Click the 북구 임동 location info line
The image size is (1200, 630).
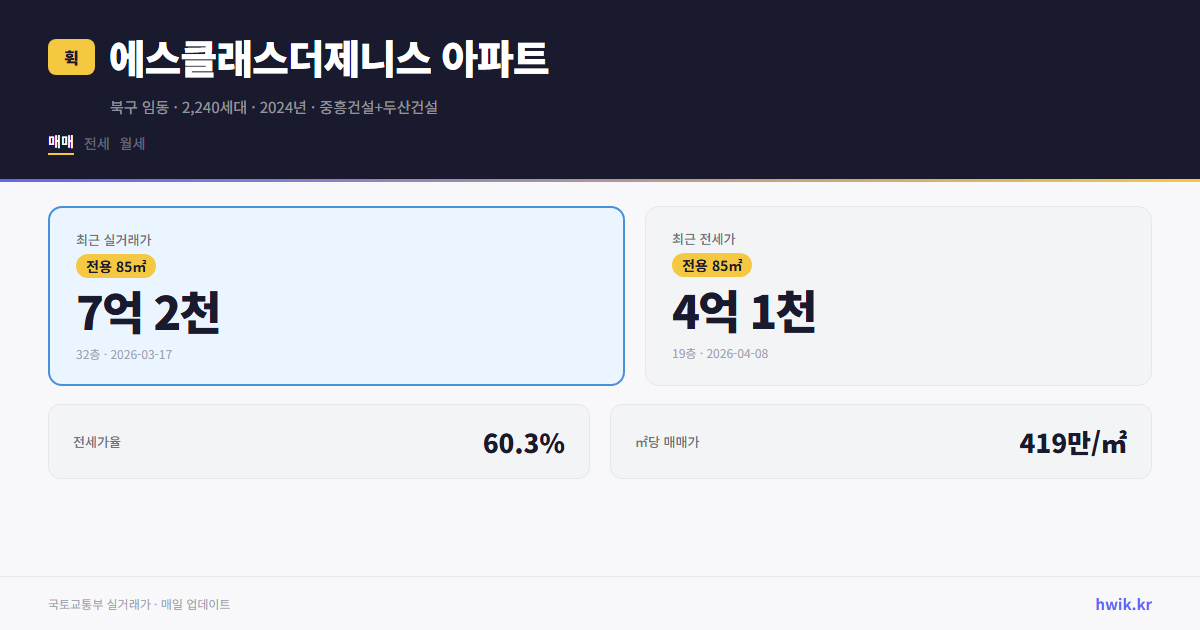274,106
